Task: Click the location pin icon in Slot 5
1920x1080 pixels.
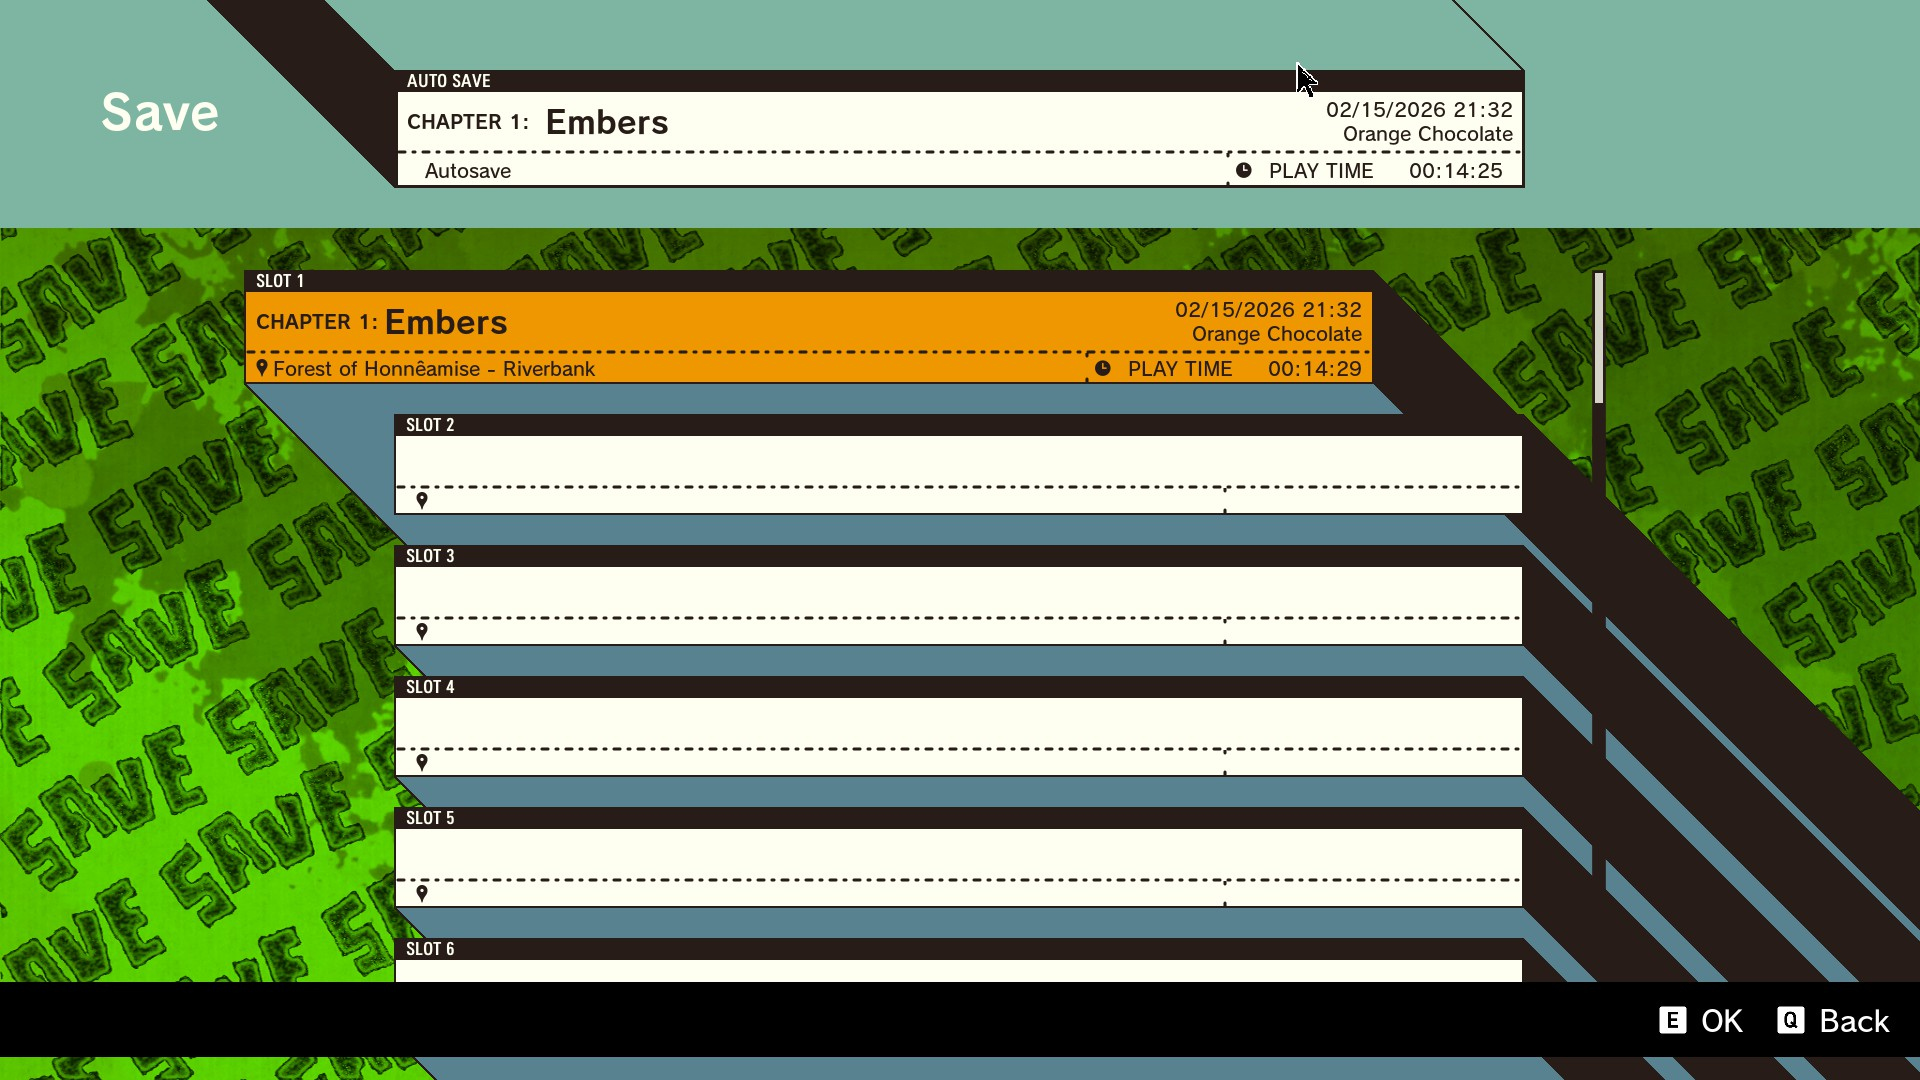Action: [x=422, y=893]
